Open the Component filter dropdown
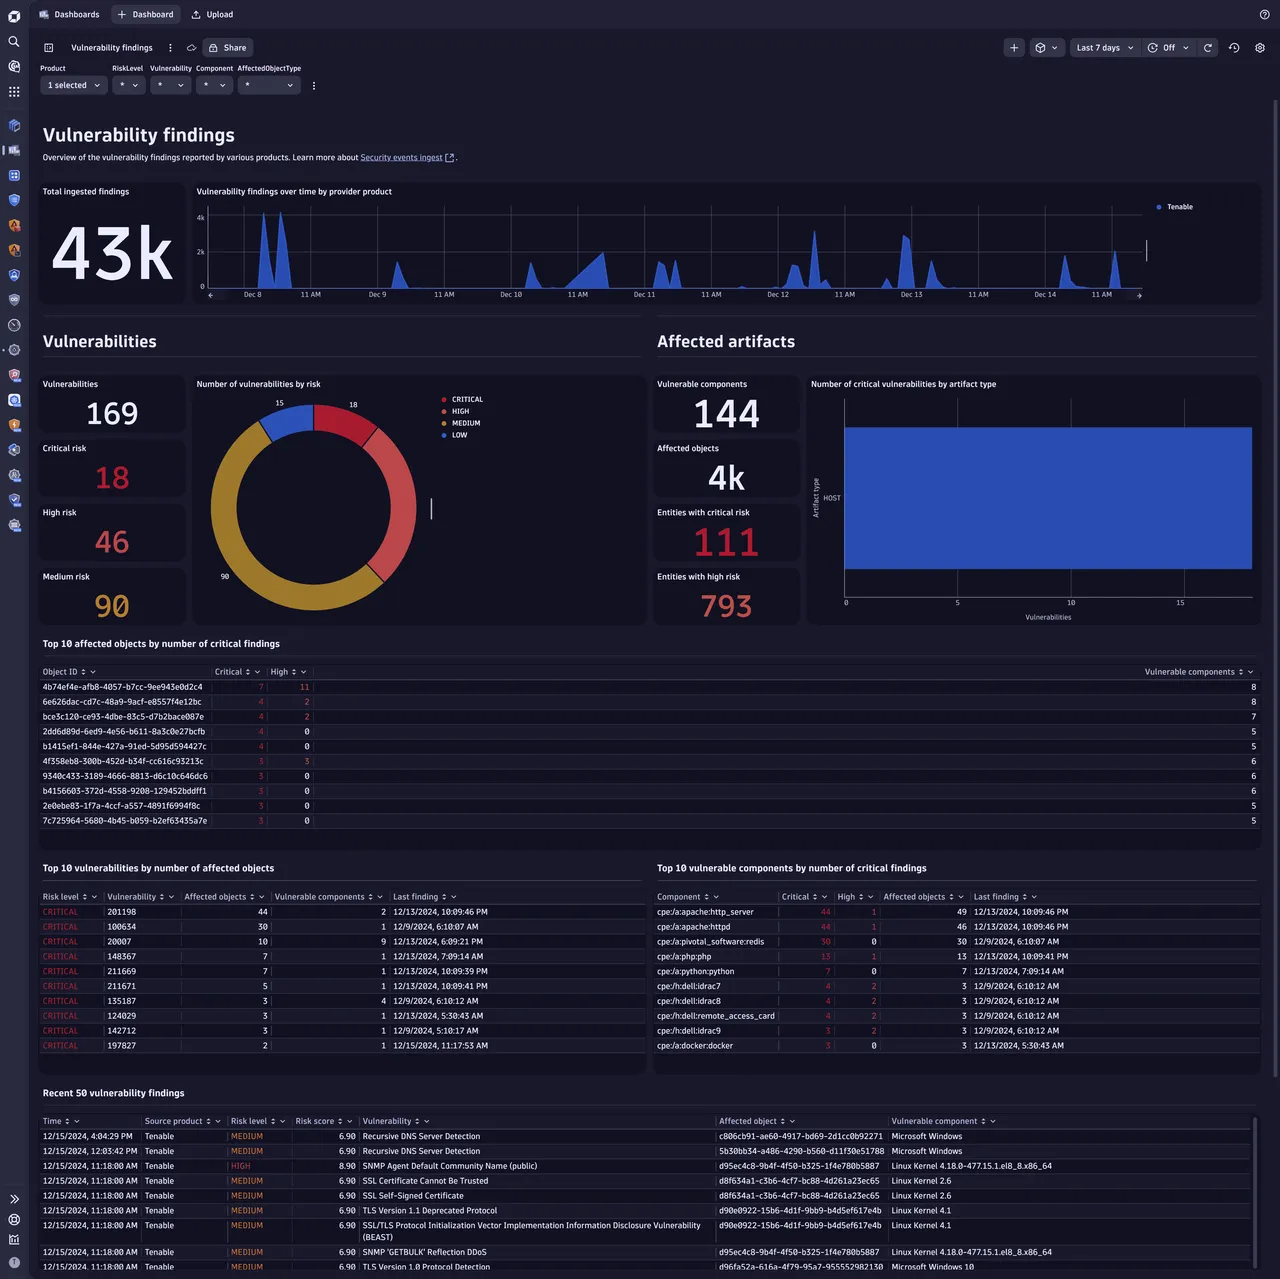The height and width of the screenshot is (1279, 1280). click(x=214, y=86)
